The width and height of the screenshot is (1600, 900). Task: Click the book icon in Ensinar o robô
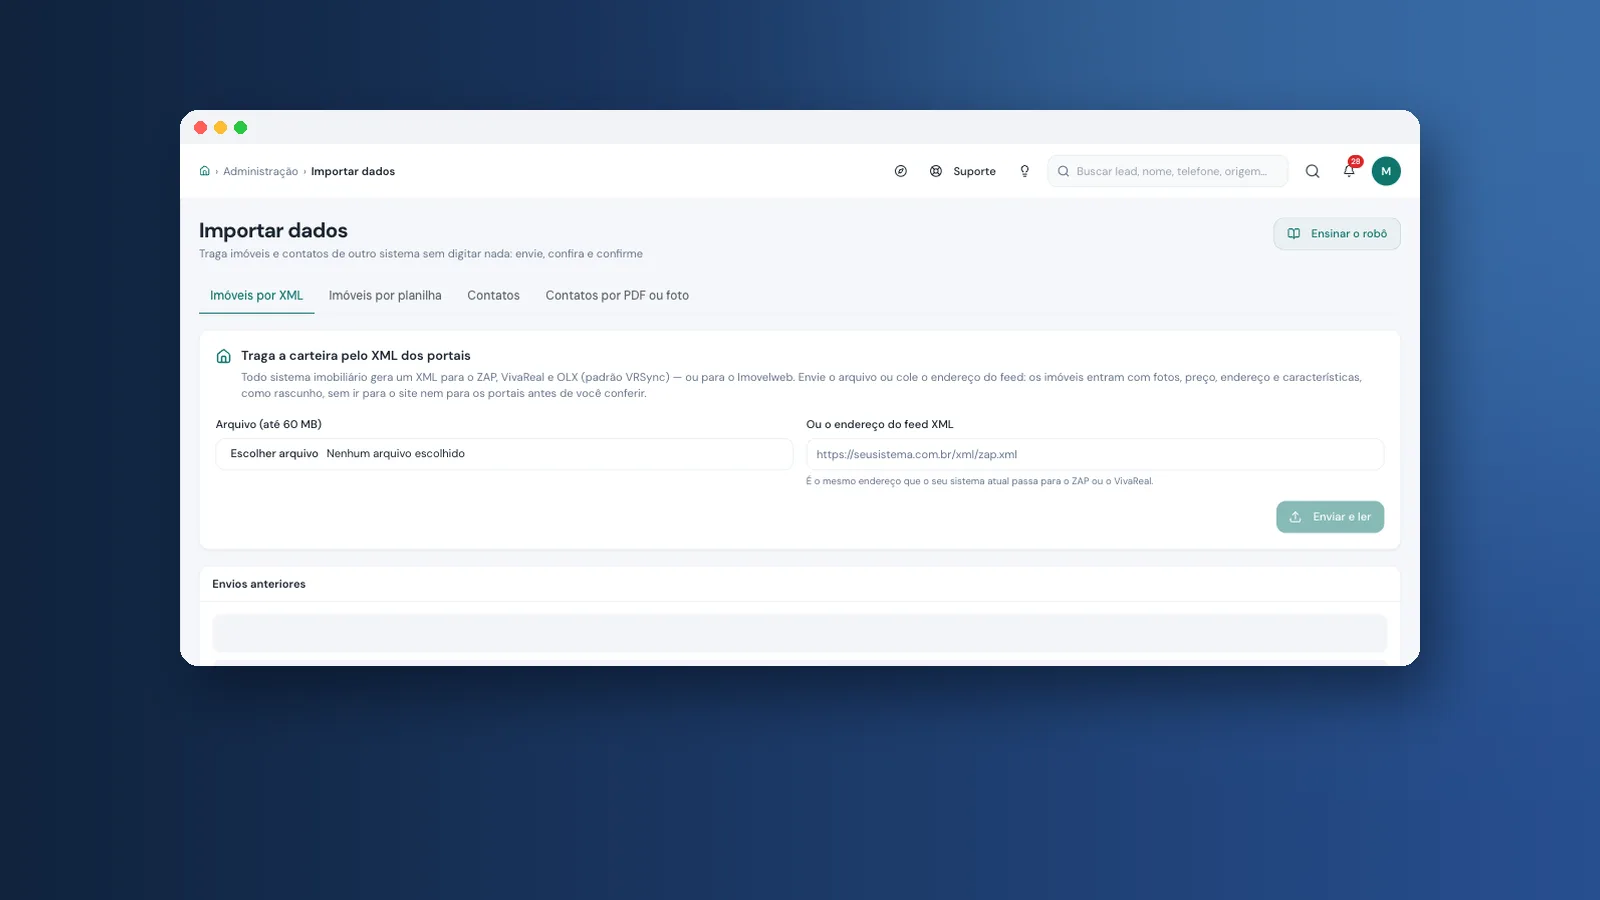[x=1294, y=233]
